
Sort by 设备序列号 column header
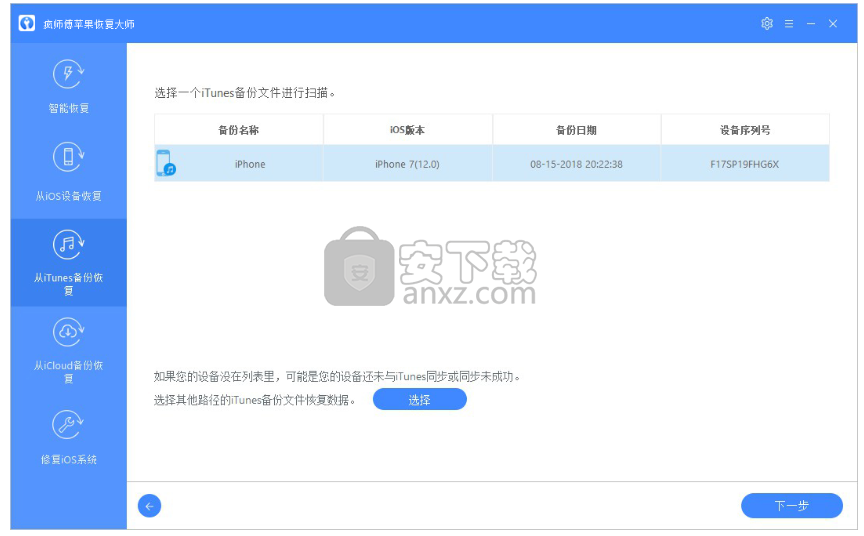click(745, 130)
